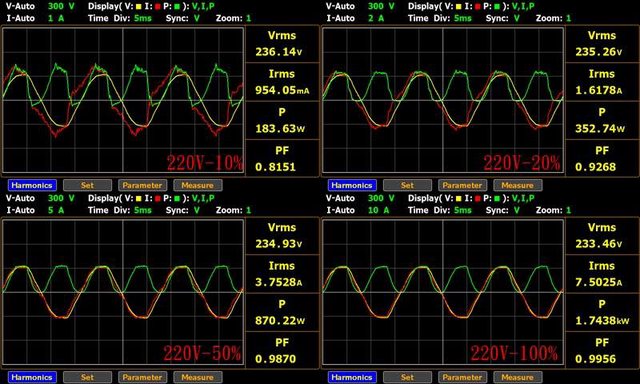This screenshot has width=640, height=384.
Task: Click Harmonics button in the 220V-50% panel
Action: (x=32, y=377)
